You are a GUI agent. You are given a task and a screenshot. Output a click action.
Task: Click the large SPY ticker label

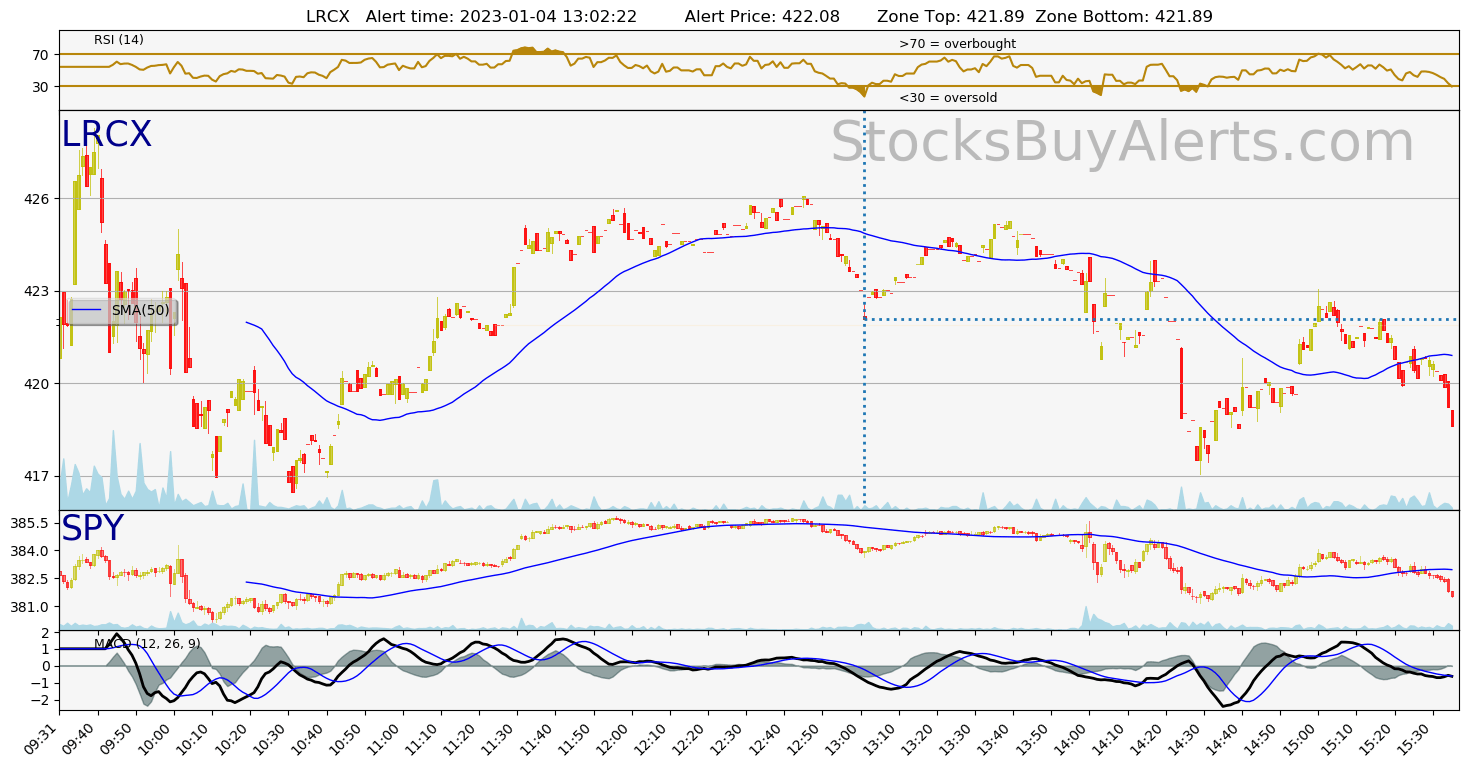[92, 529]
